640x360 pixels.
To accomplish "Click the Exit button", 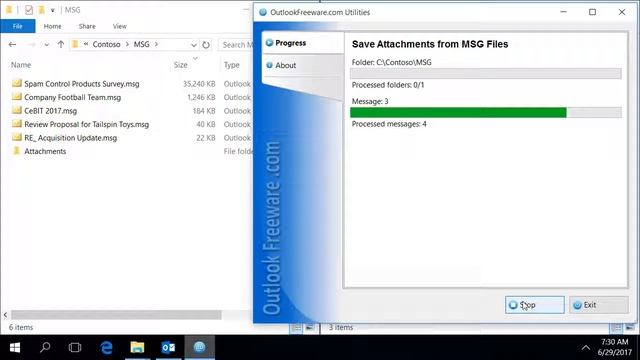I will 598,305.
